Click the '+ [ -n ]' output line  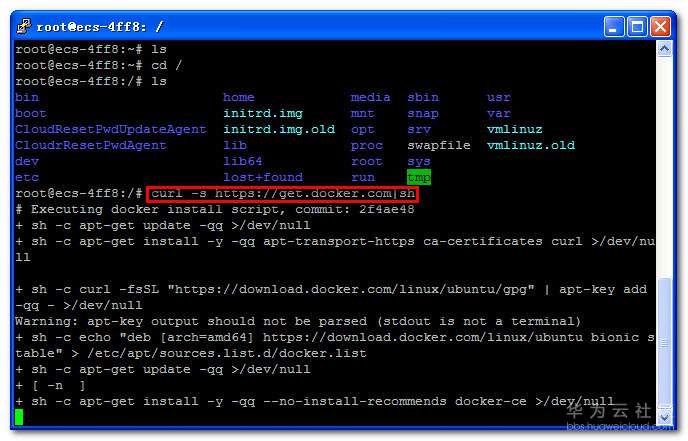(x=50, y=385)
